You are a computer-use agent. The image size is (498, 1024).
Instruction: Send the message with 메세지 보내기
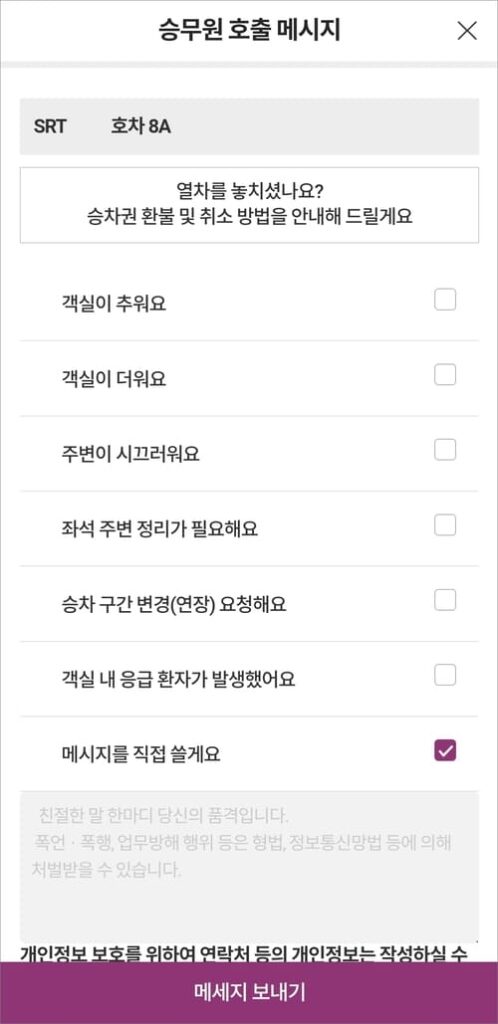[x=249, y=993]
